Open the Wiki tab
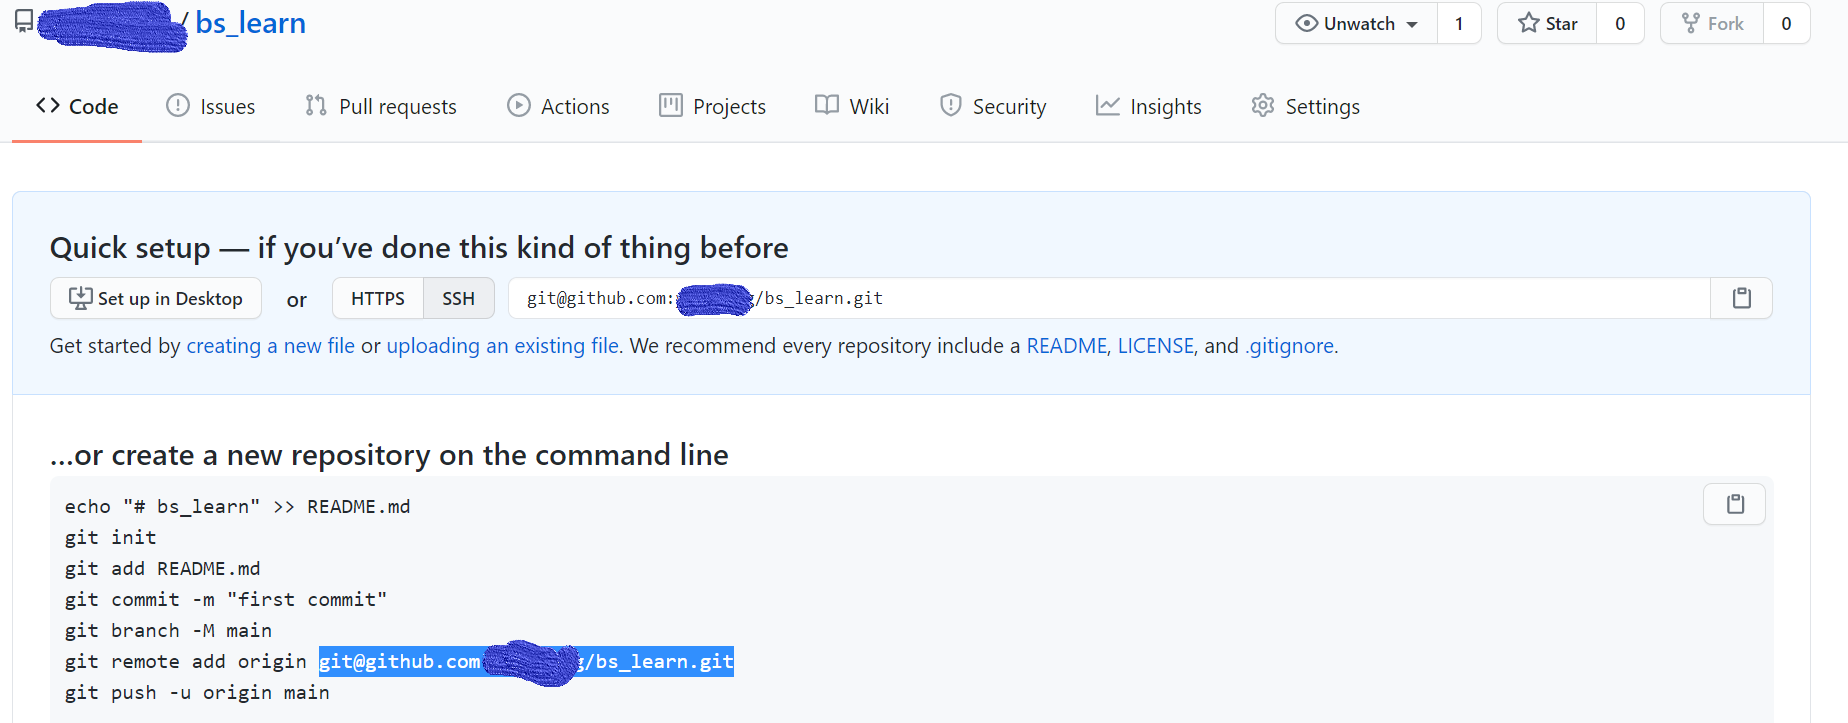The image size is (1848, 723). 851,106
